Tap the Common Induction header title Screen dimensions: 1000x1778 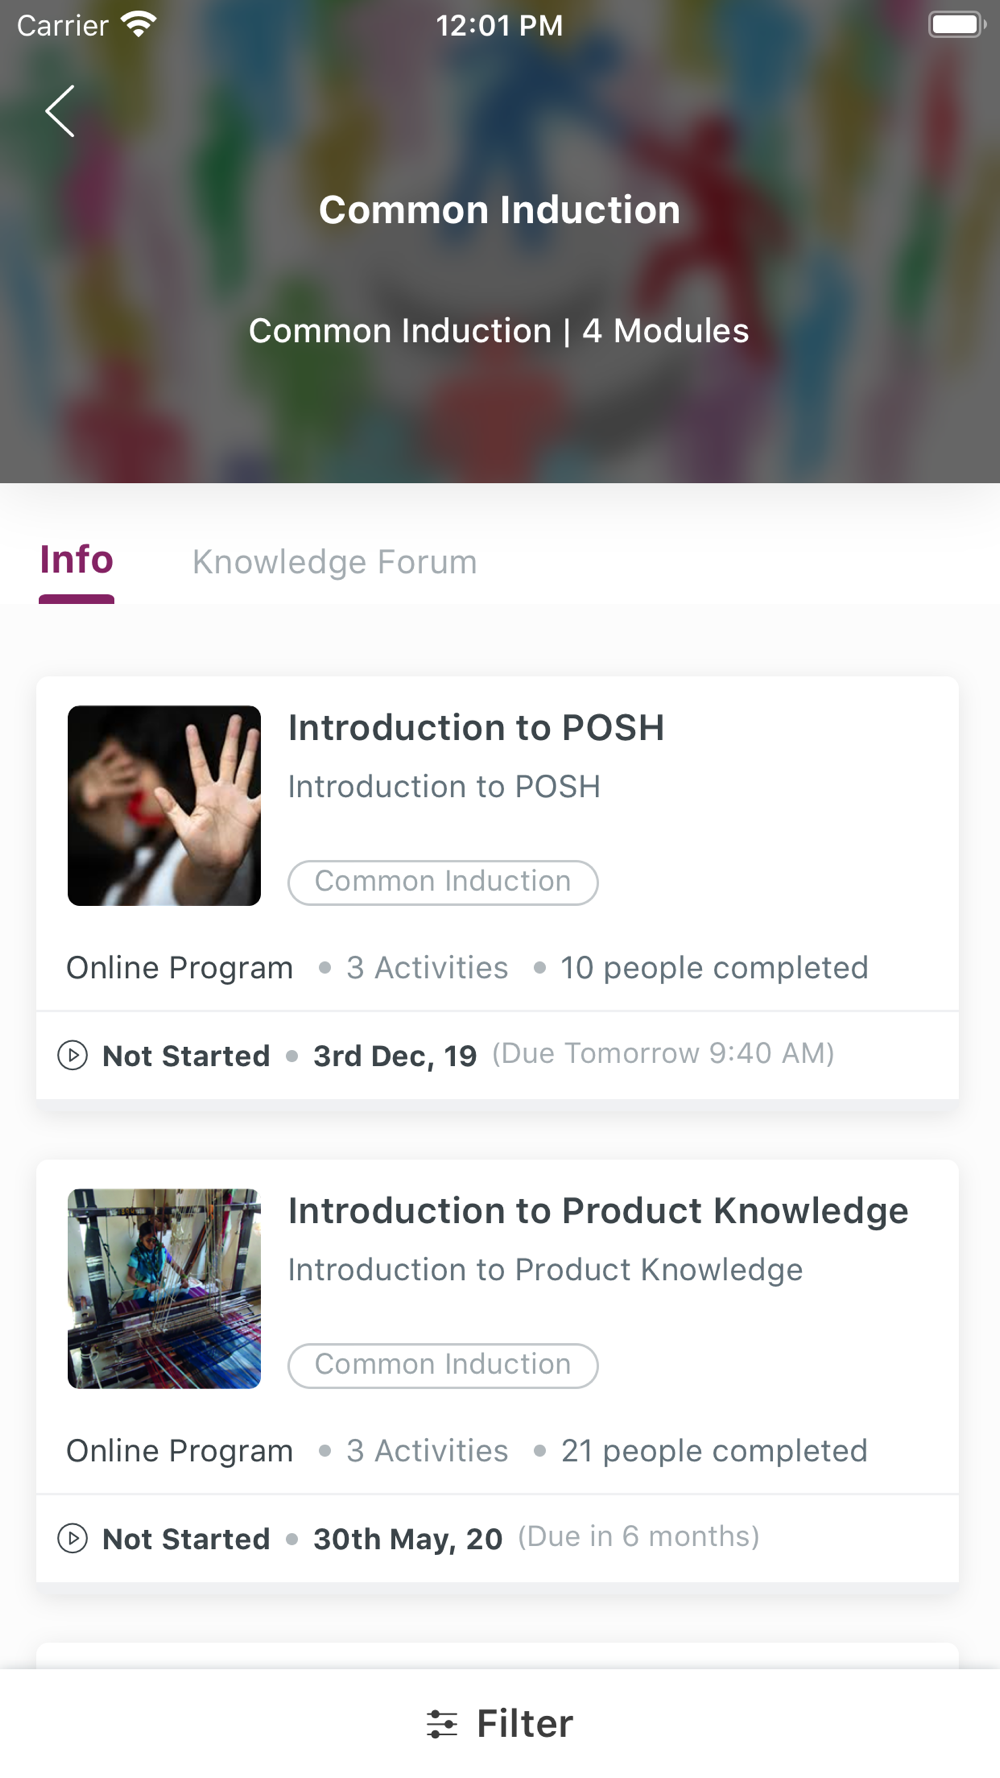point(499,210)
